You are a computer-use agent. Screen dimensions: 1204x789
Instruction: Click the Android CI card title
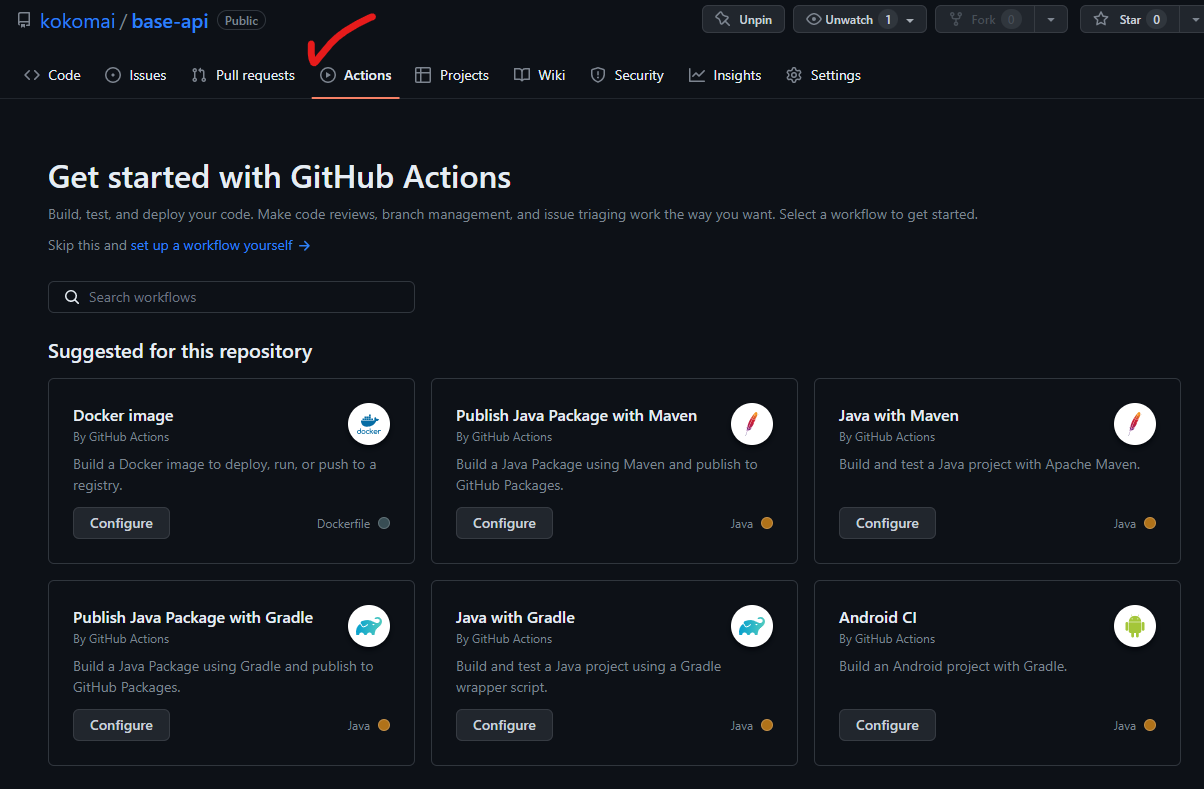878,618
